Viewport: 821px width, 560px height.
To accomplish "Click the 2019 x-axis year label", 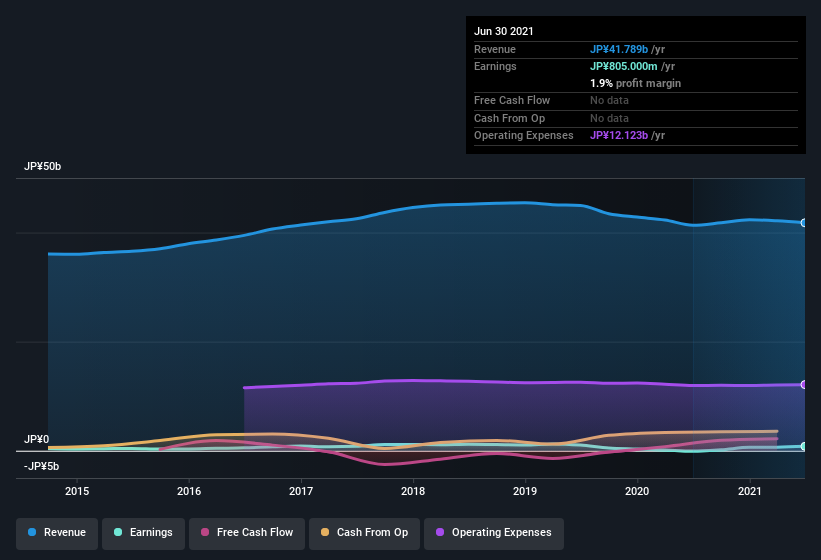I will (x=525, y=491).
